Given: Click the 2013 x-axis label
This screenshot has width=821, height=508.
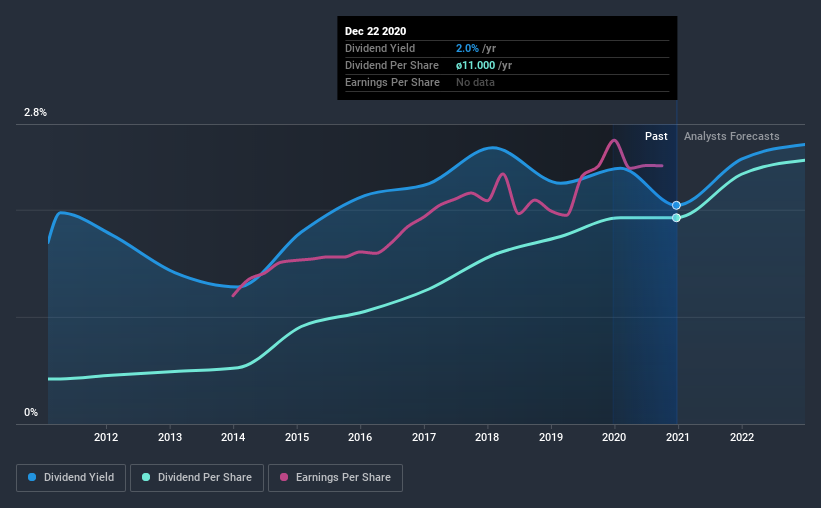Looking at the screenshot, I should tap(170, 437).
